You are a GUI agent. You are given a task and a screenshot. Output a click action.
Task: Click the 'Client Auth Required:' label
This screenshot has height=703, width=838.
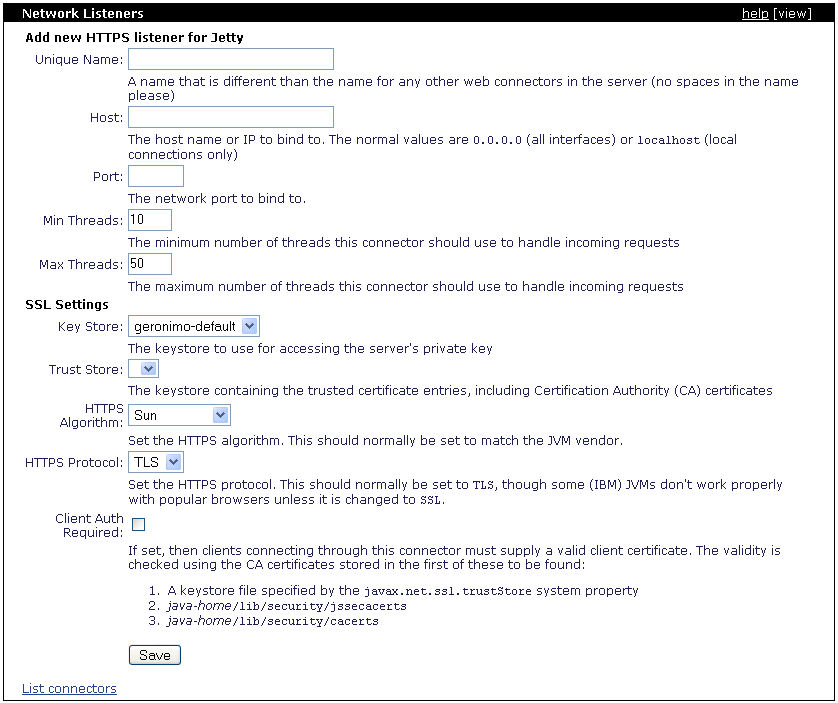[x=89, y=526]
